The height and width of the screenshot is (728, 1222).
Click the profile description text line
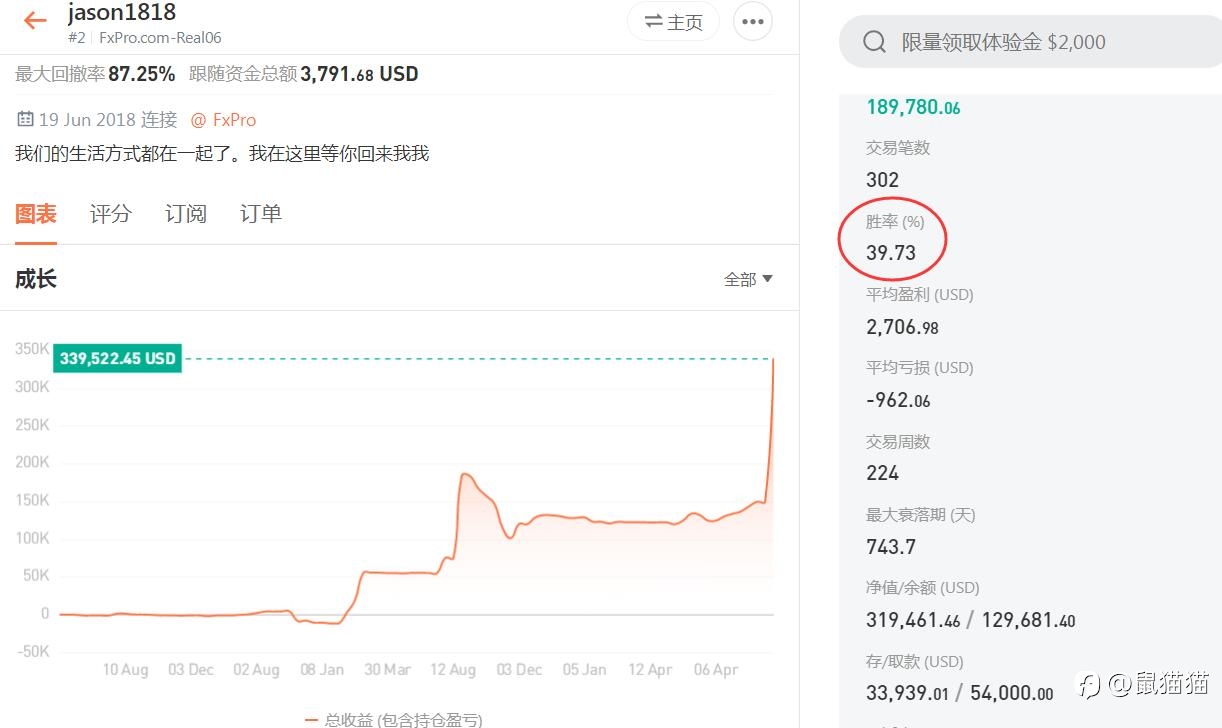[222, 154]
